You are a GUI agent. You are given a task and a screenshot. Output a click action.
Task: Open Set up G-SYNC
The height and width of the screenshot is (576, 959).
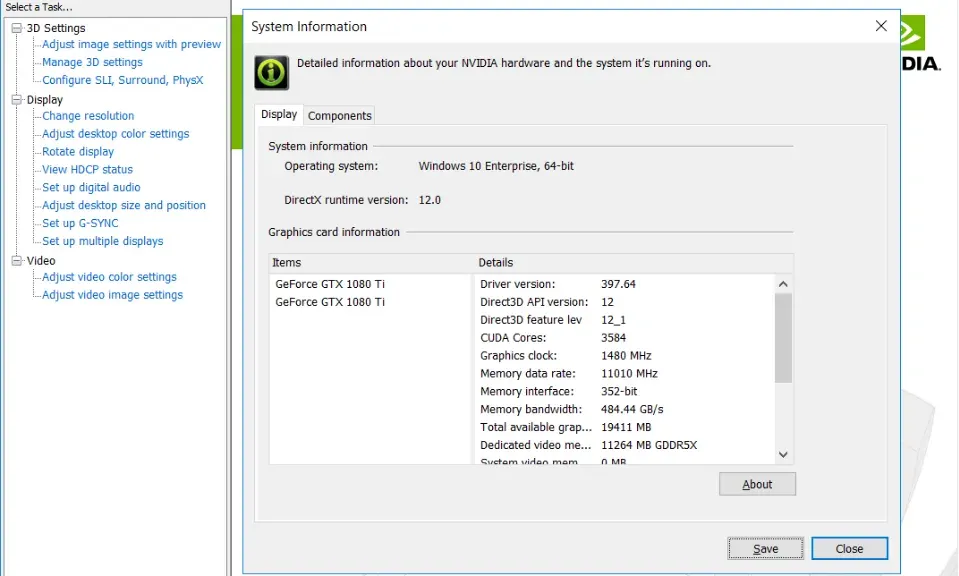(x=80, y=223)
